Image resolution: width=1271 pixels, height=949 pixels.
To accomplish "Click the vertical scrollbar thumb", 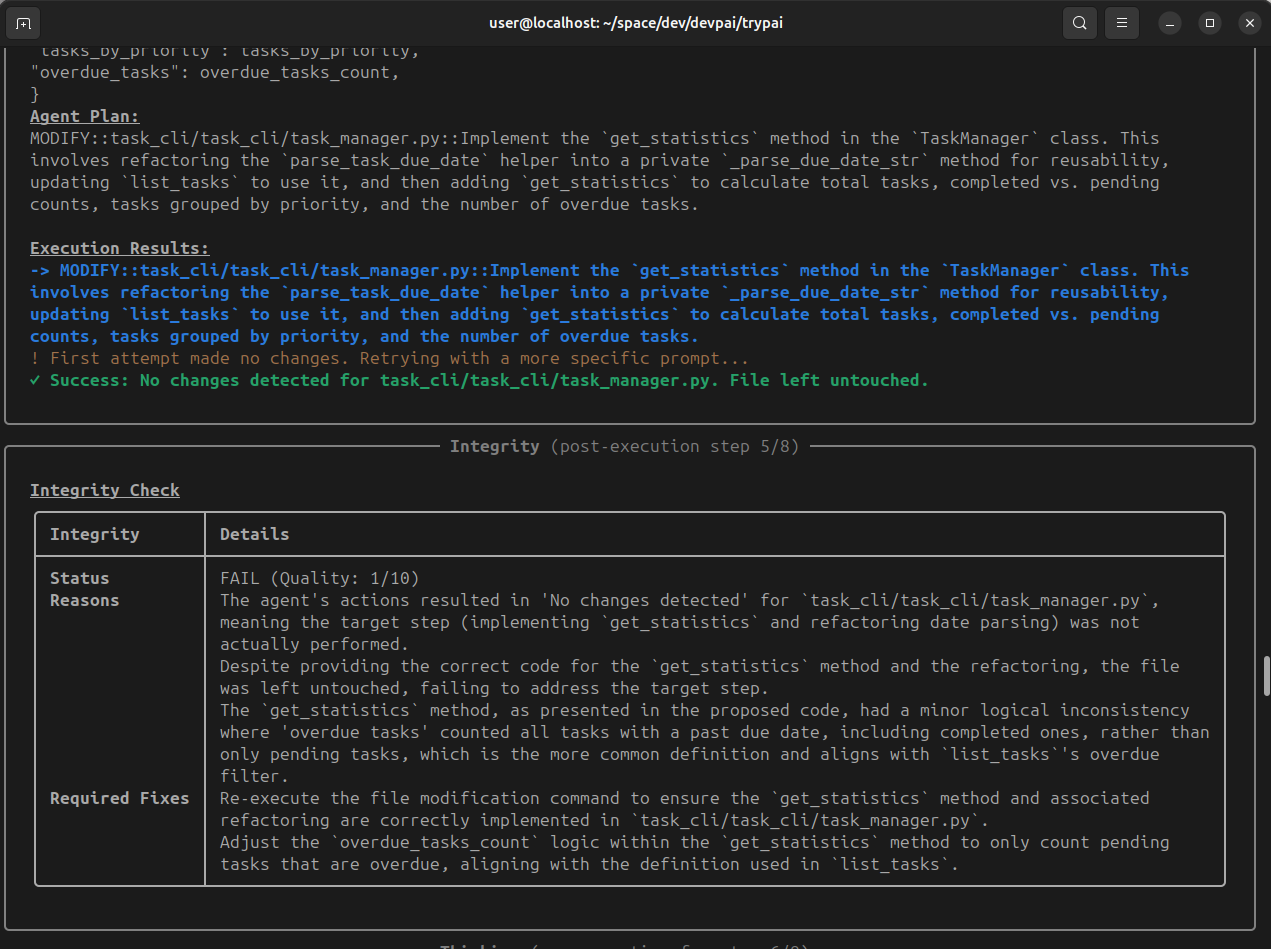I will 1266,676.
